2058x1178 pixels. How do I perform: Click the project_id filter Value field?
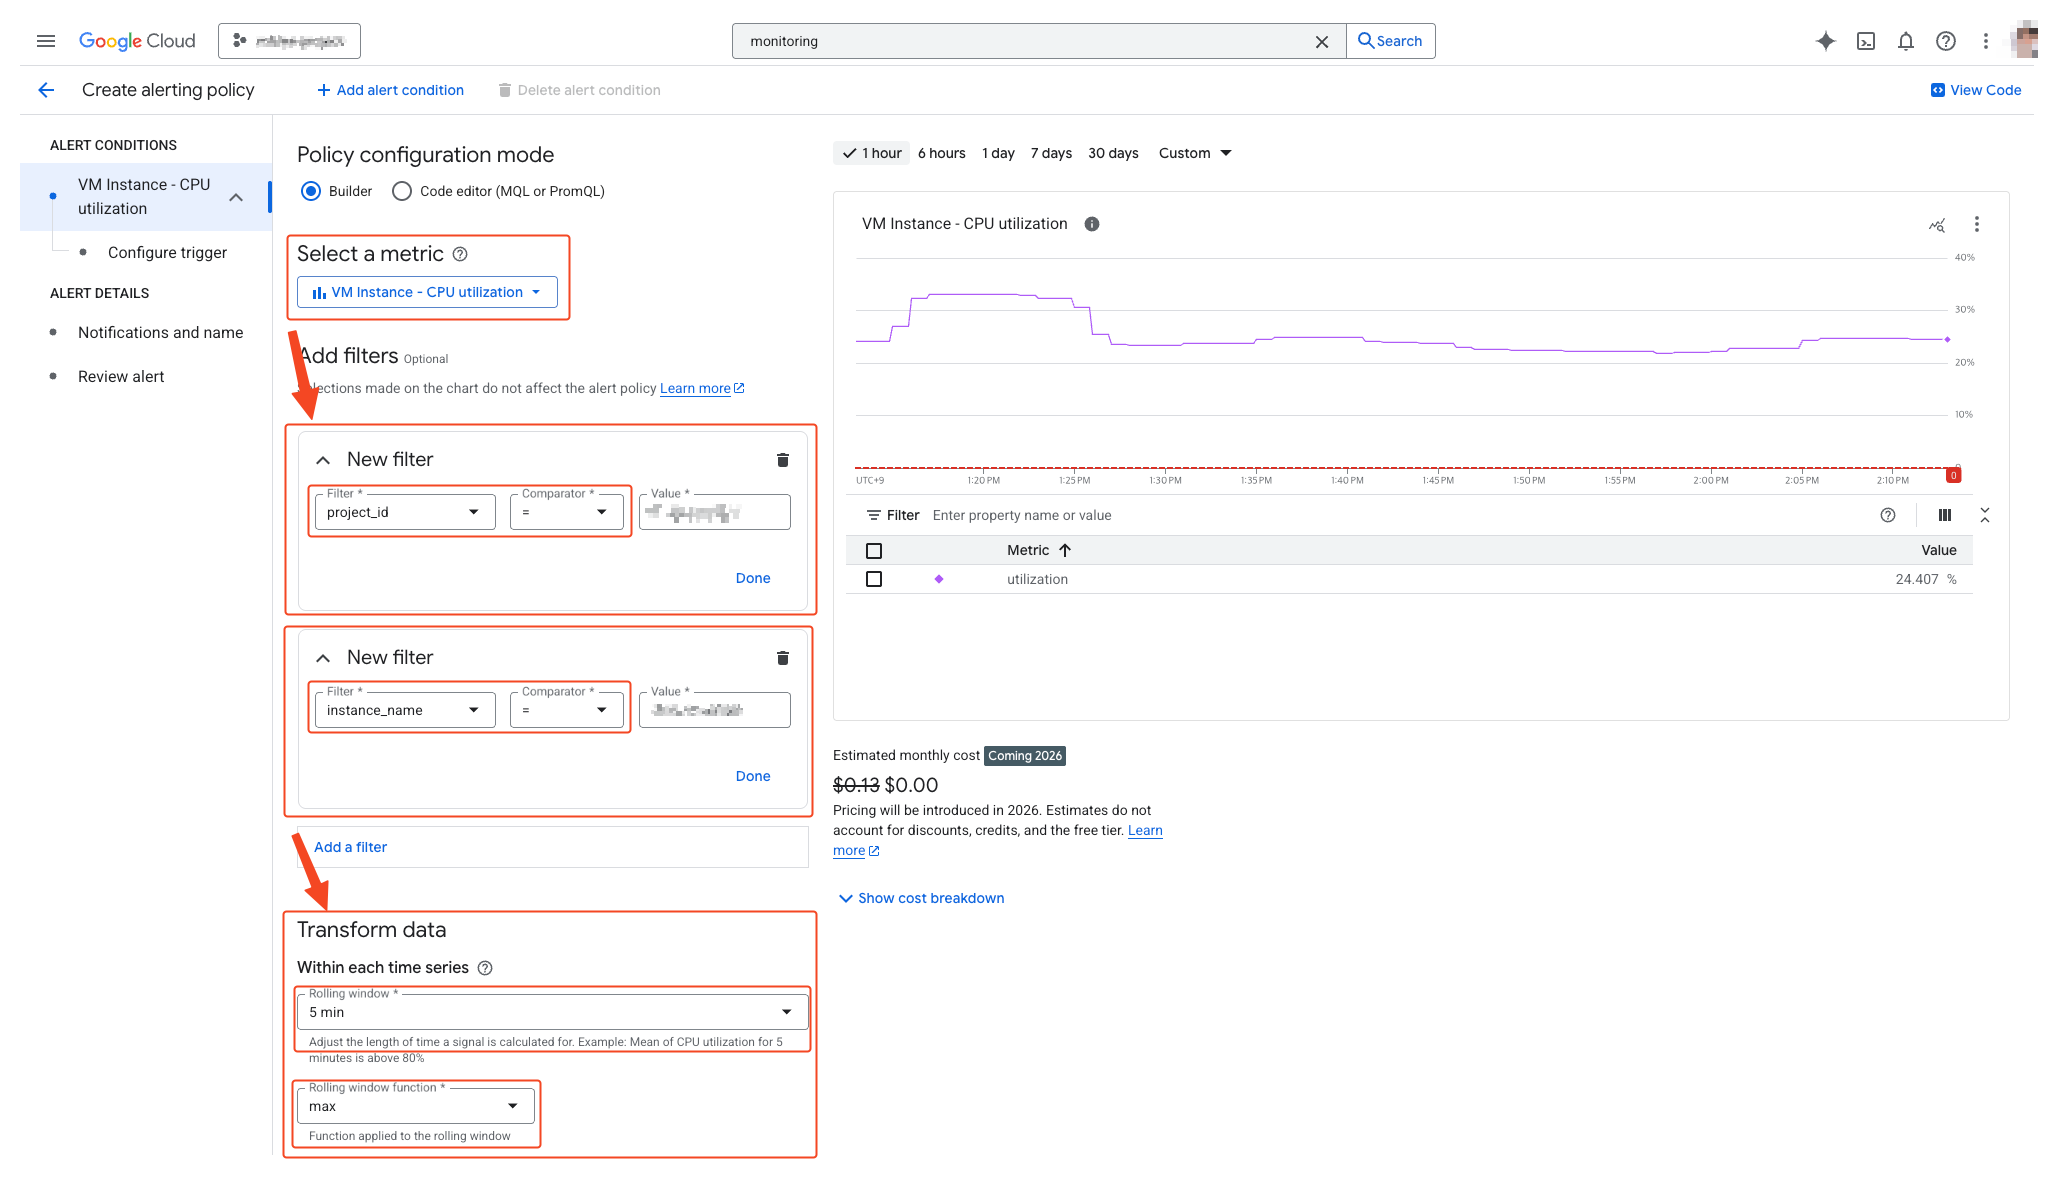click(715, 512)
